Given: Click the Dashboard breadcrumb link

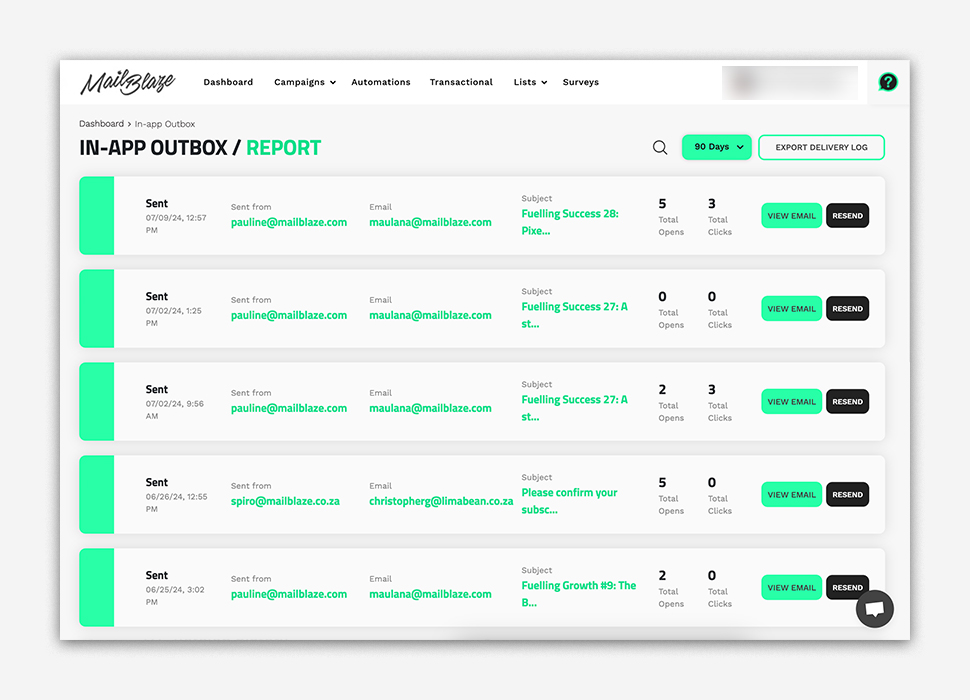Looking at the screenshot, I should tap(101, 124).
